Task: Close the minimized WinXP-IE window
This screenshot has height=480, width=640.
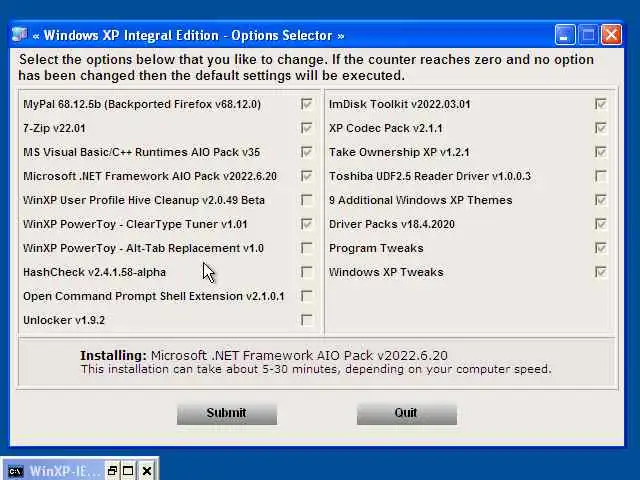Action: point(147,471)
